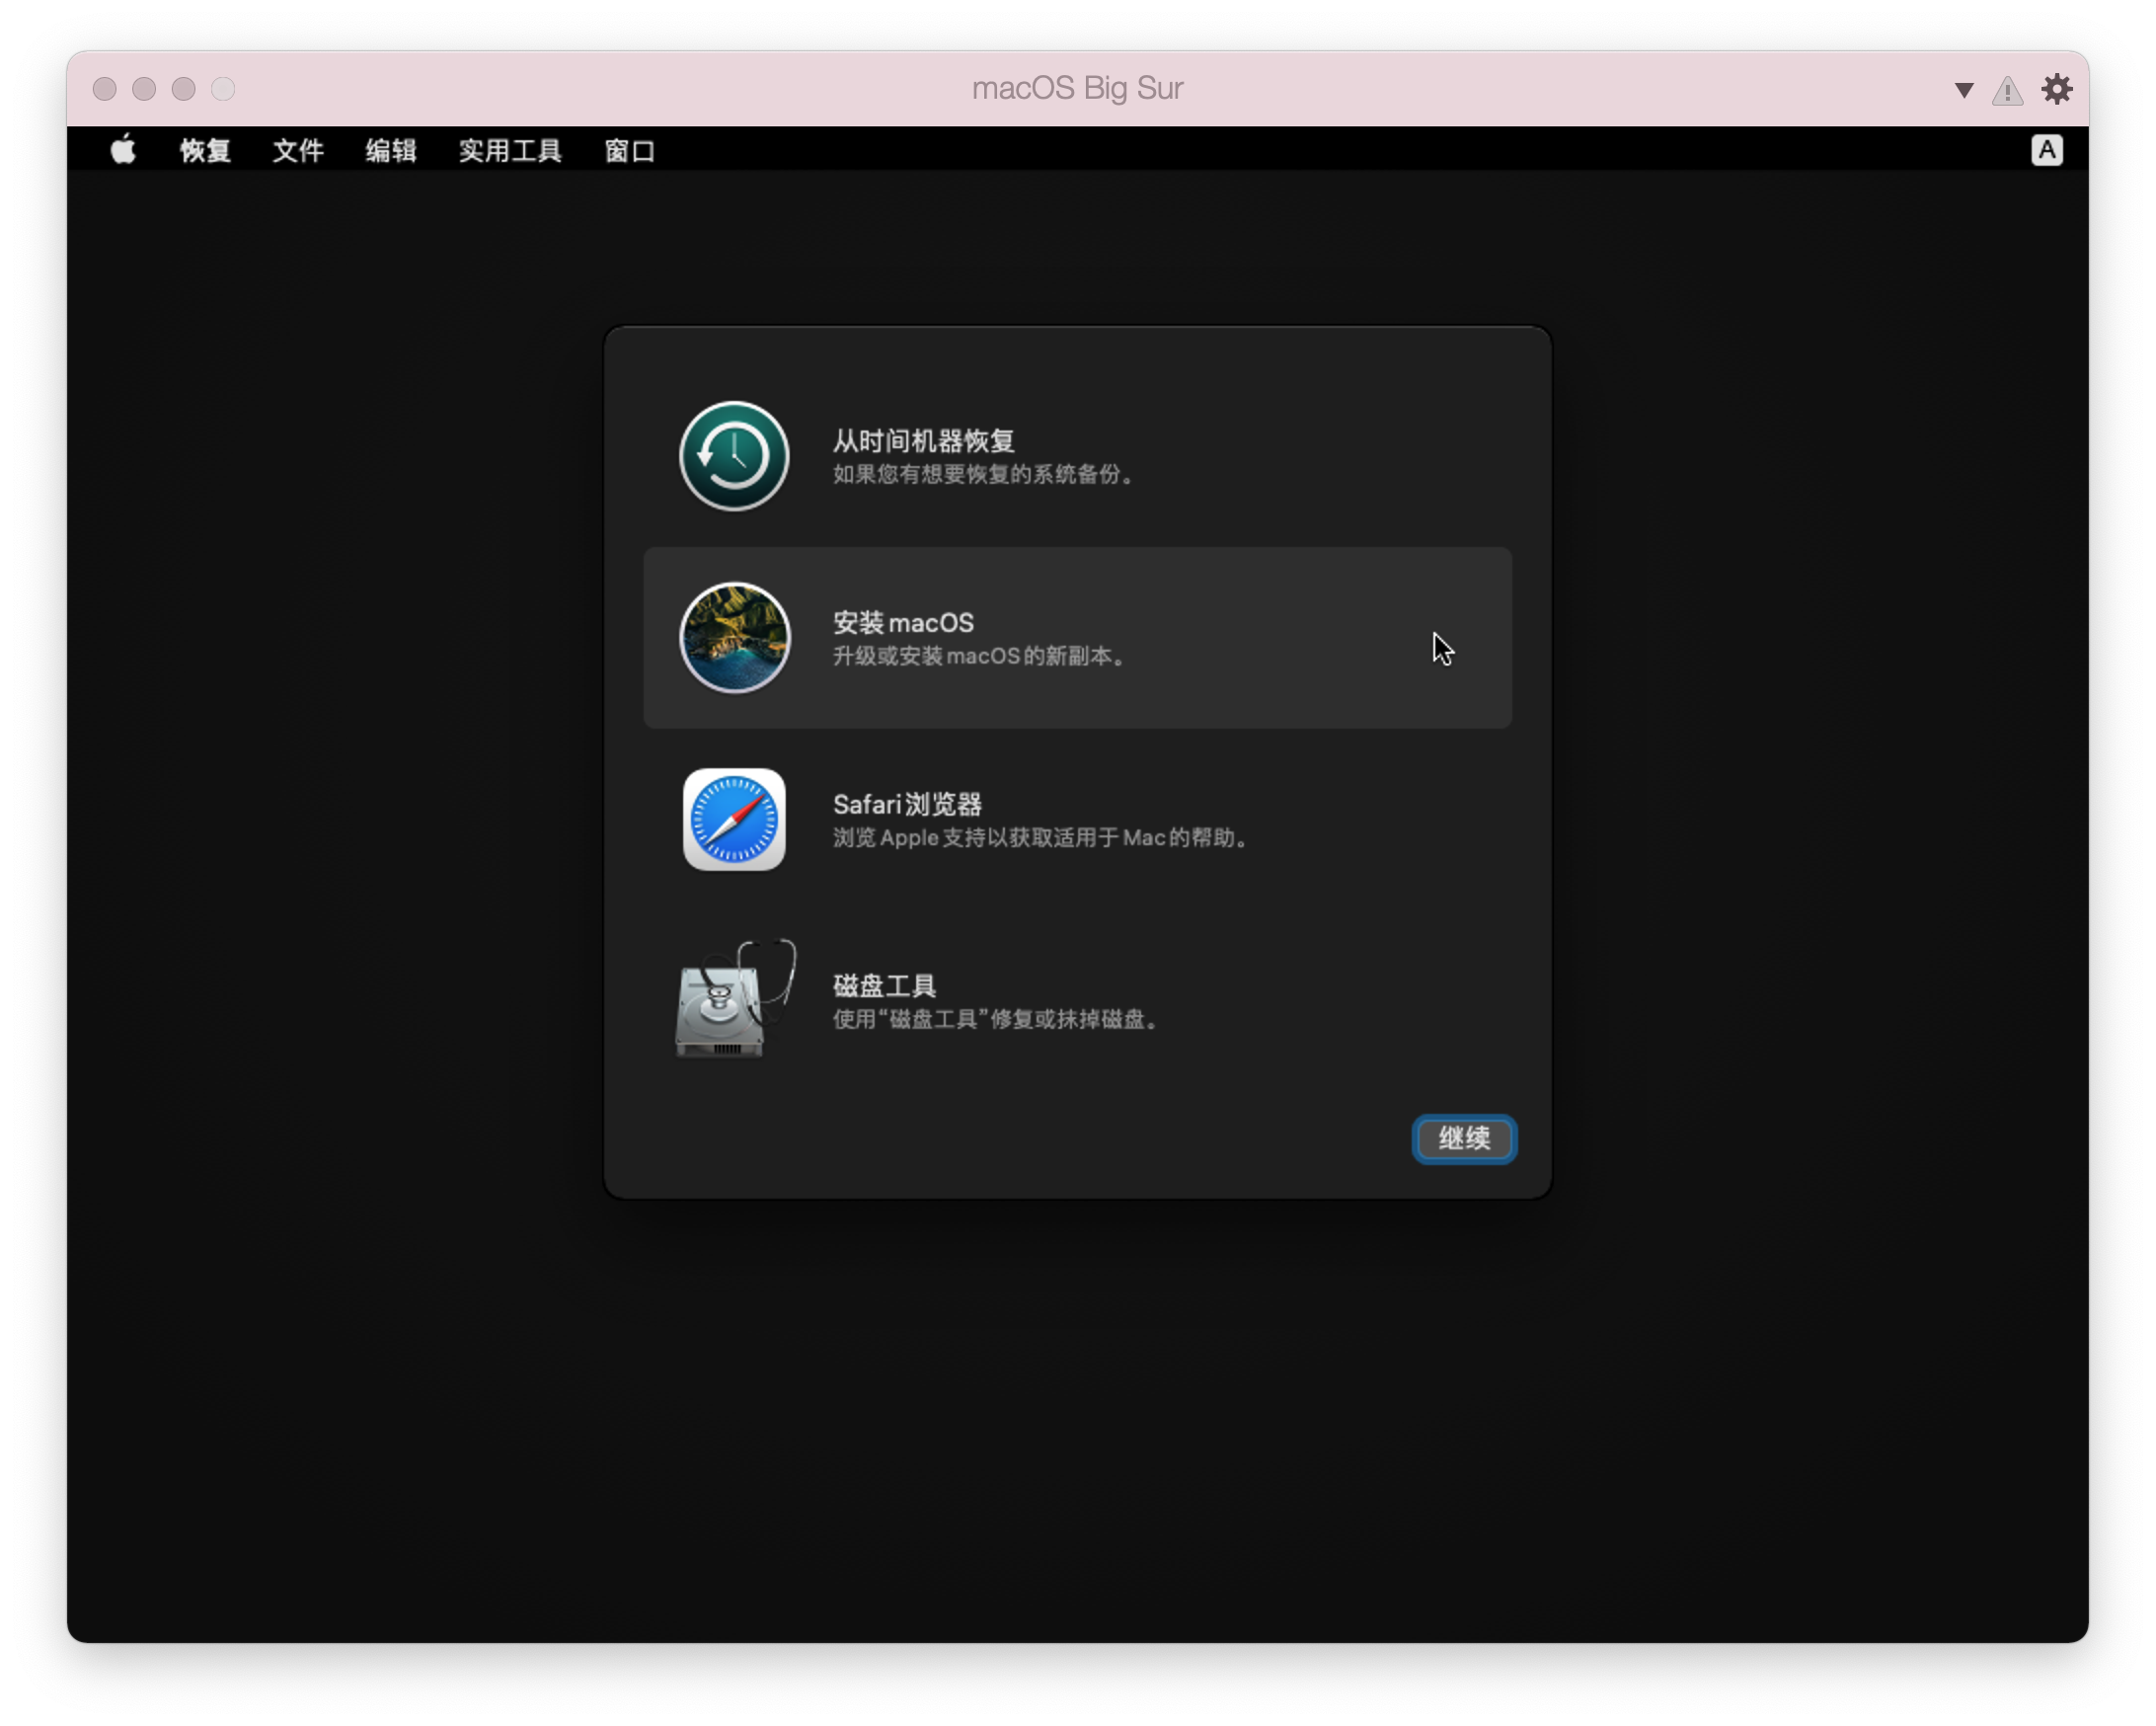Select the 磁盘工具 option row
Image resolution: width=2156 pixels, height=1726 pixels.
point(1075,1001)
